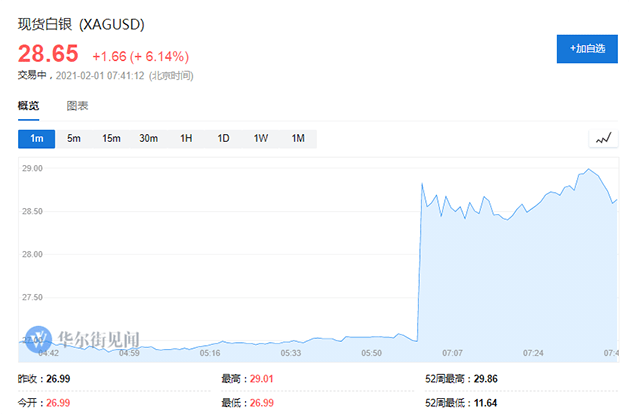Switch chart to 15m interval
630x414 pixels.
tap(111, 139)
